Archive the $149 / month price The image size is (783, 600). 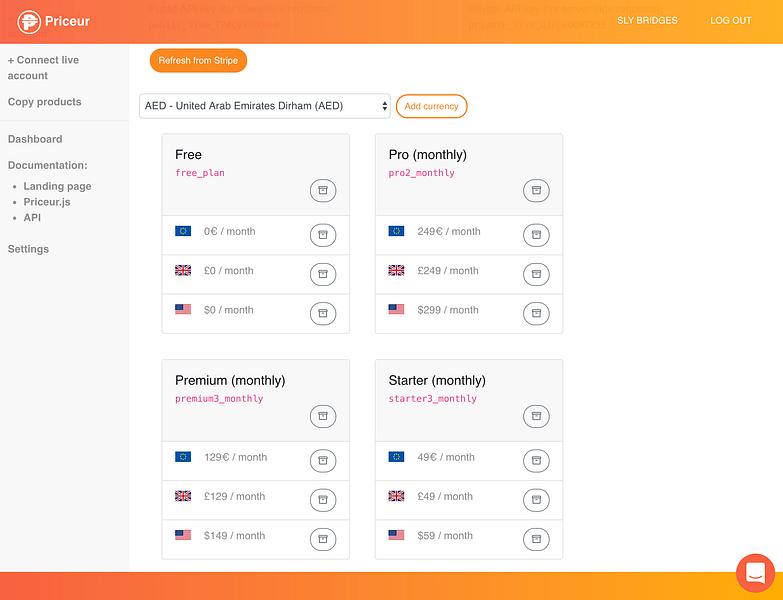(x=323, y=539)
